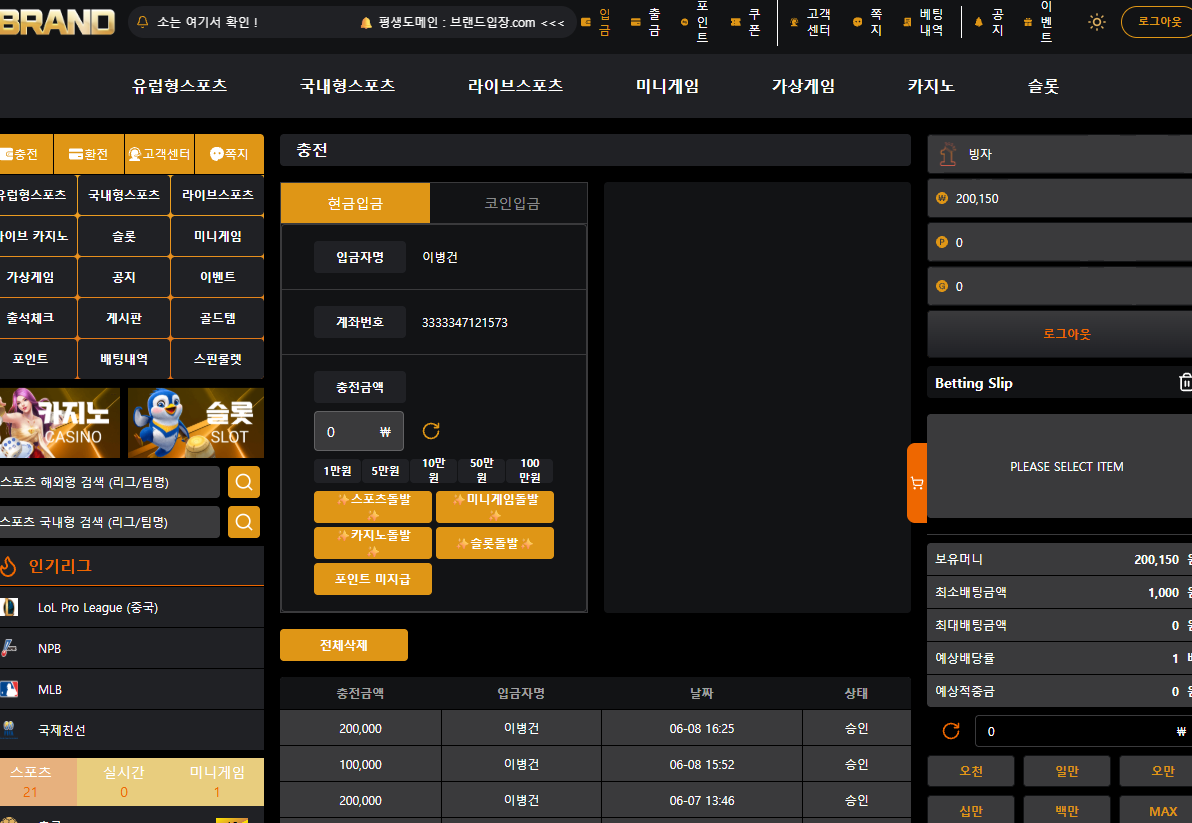Image resolution: width=1192 pixels, height=823 pixels.
Task: Select the 현금입금 tab
Action: click(355, 203)
